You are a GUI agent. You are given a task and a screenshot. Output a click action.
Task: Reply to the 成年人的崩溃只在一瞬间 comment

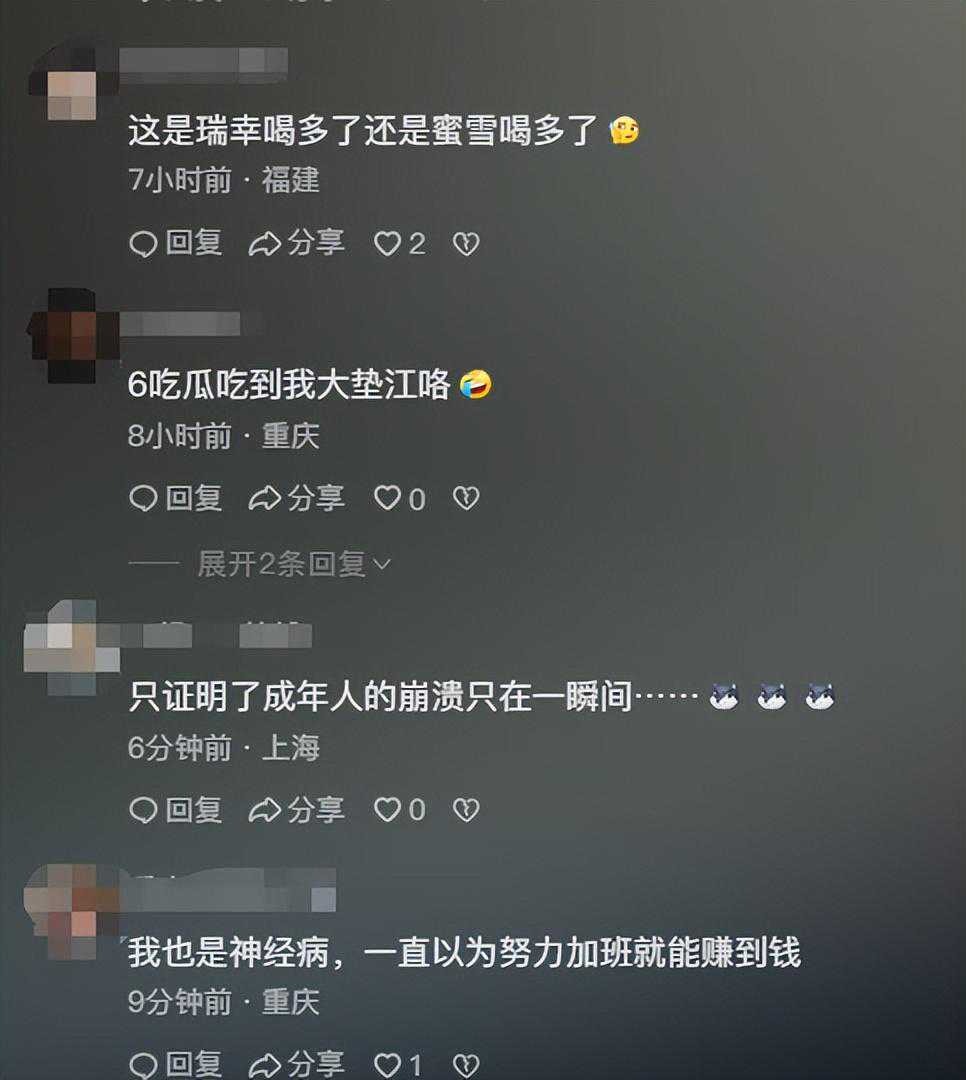click(x=176, y=809)
